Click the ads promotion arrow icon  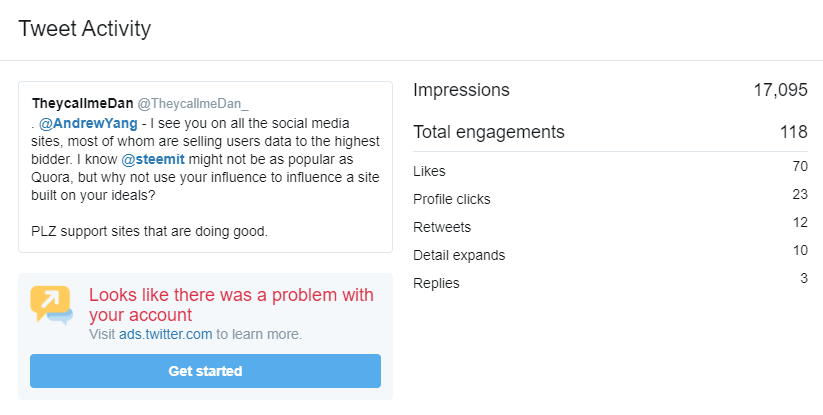tap(51, 304)
